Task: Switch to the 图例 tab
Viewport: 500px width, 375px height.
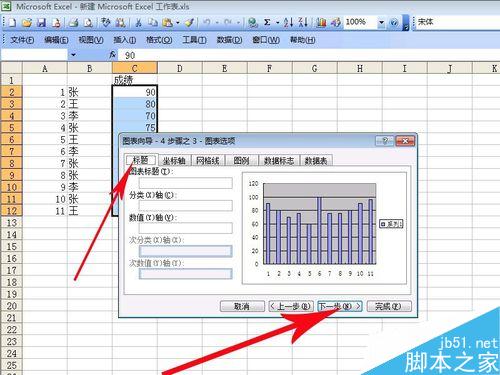Action: point(242,161)
